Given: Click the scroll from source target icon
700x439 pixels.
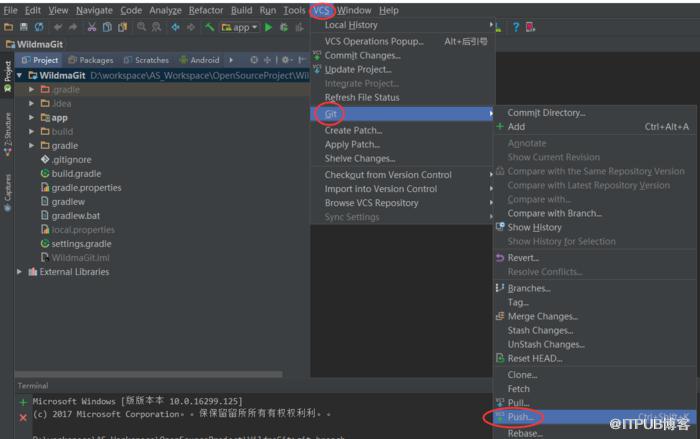Looking at the screenshot, I should [x=254, y=60].
